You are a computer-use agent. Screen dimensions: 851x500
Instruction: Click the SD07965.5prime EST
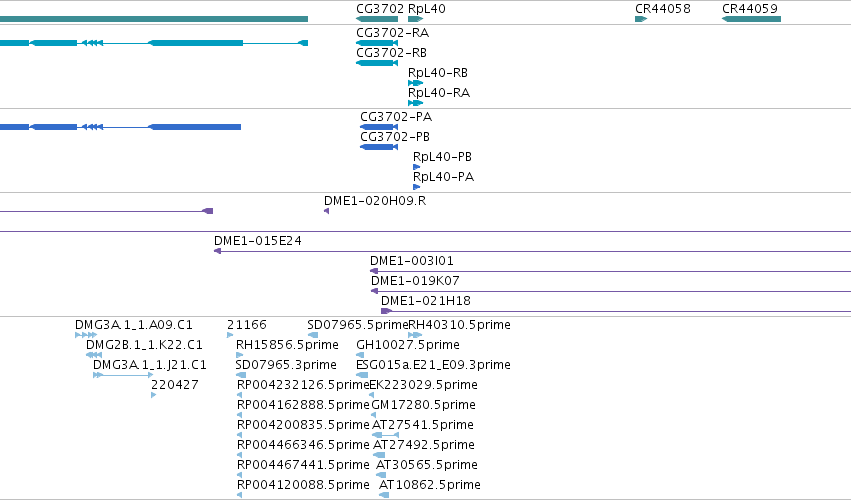pos(313,335)
